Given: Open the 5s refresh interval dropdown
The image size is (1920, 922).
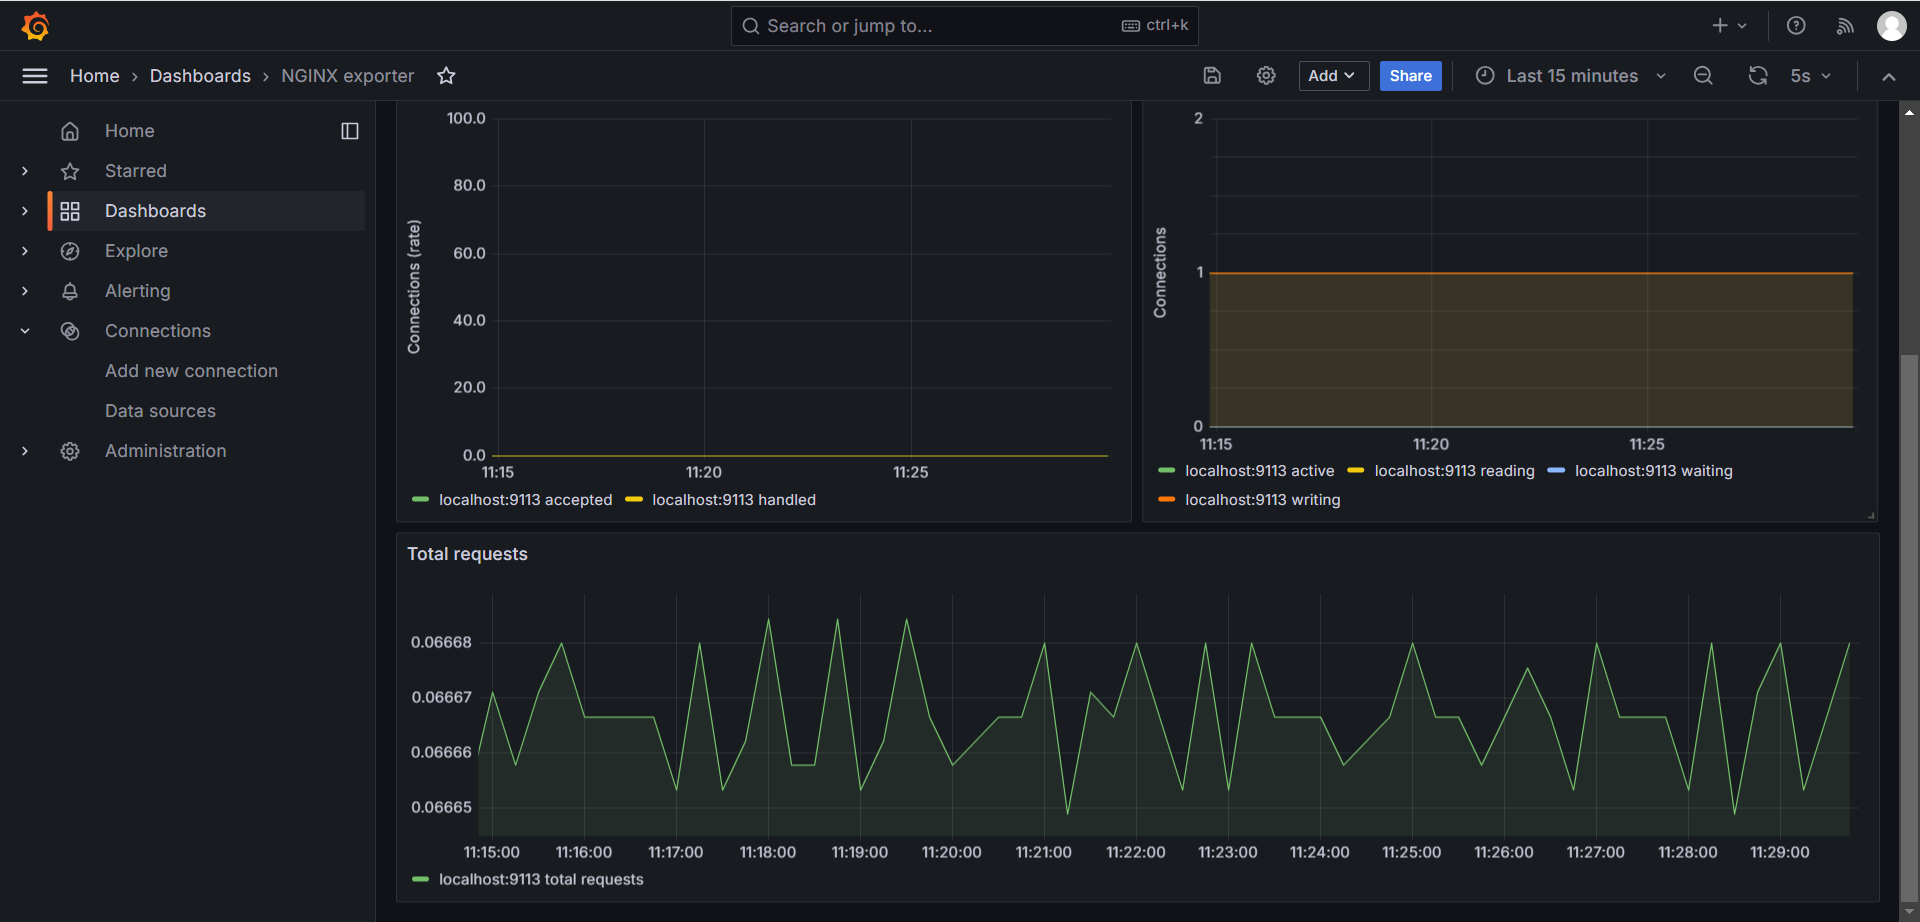Looking at the screenshot, I should coord(1811,76).
